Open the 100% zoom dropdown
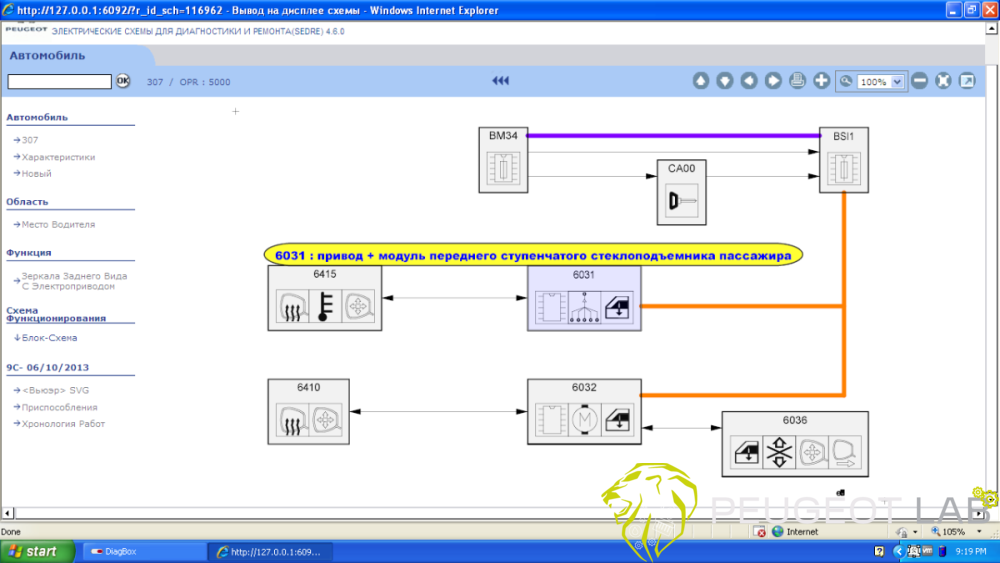 pyautogui.click(x=896, y=82)
